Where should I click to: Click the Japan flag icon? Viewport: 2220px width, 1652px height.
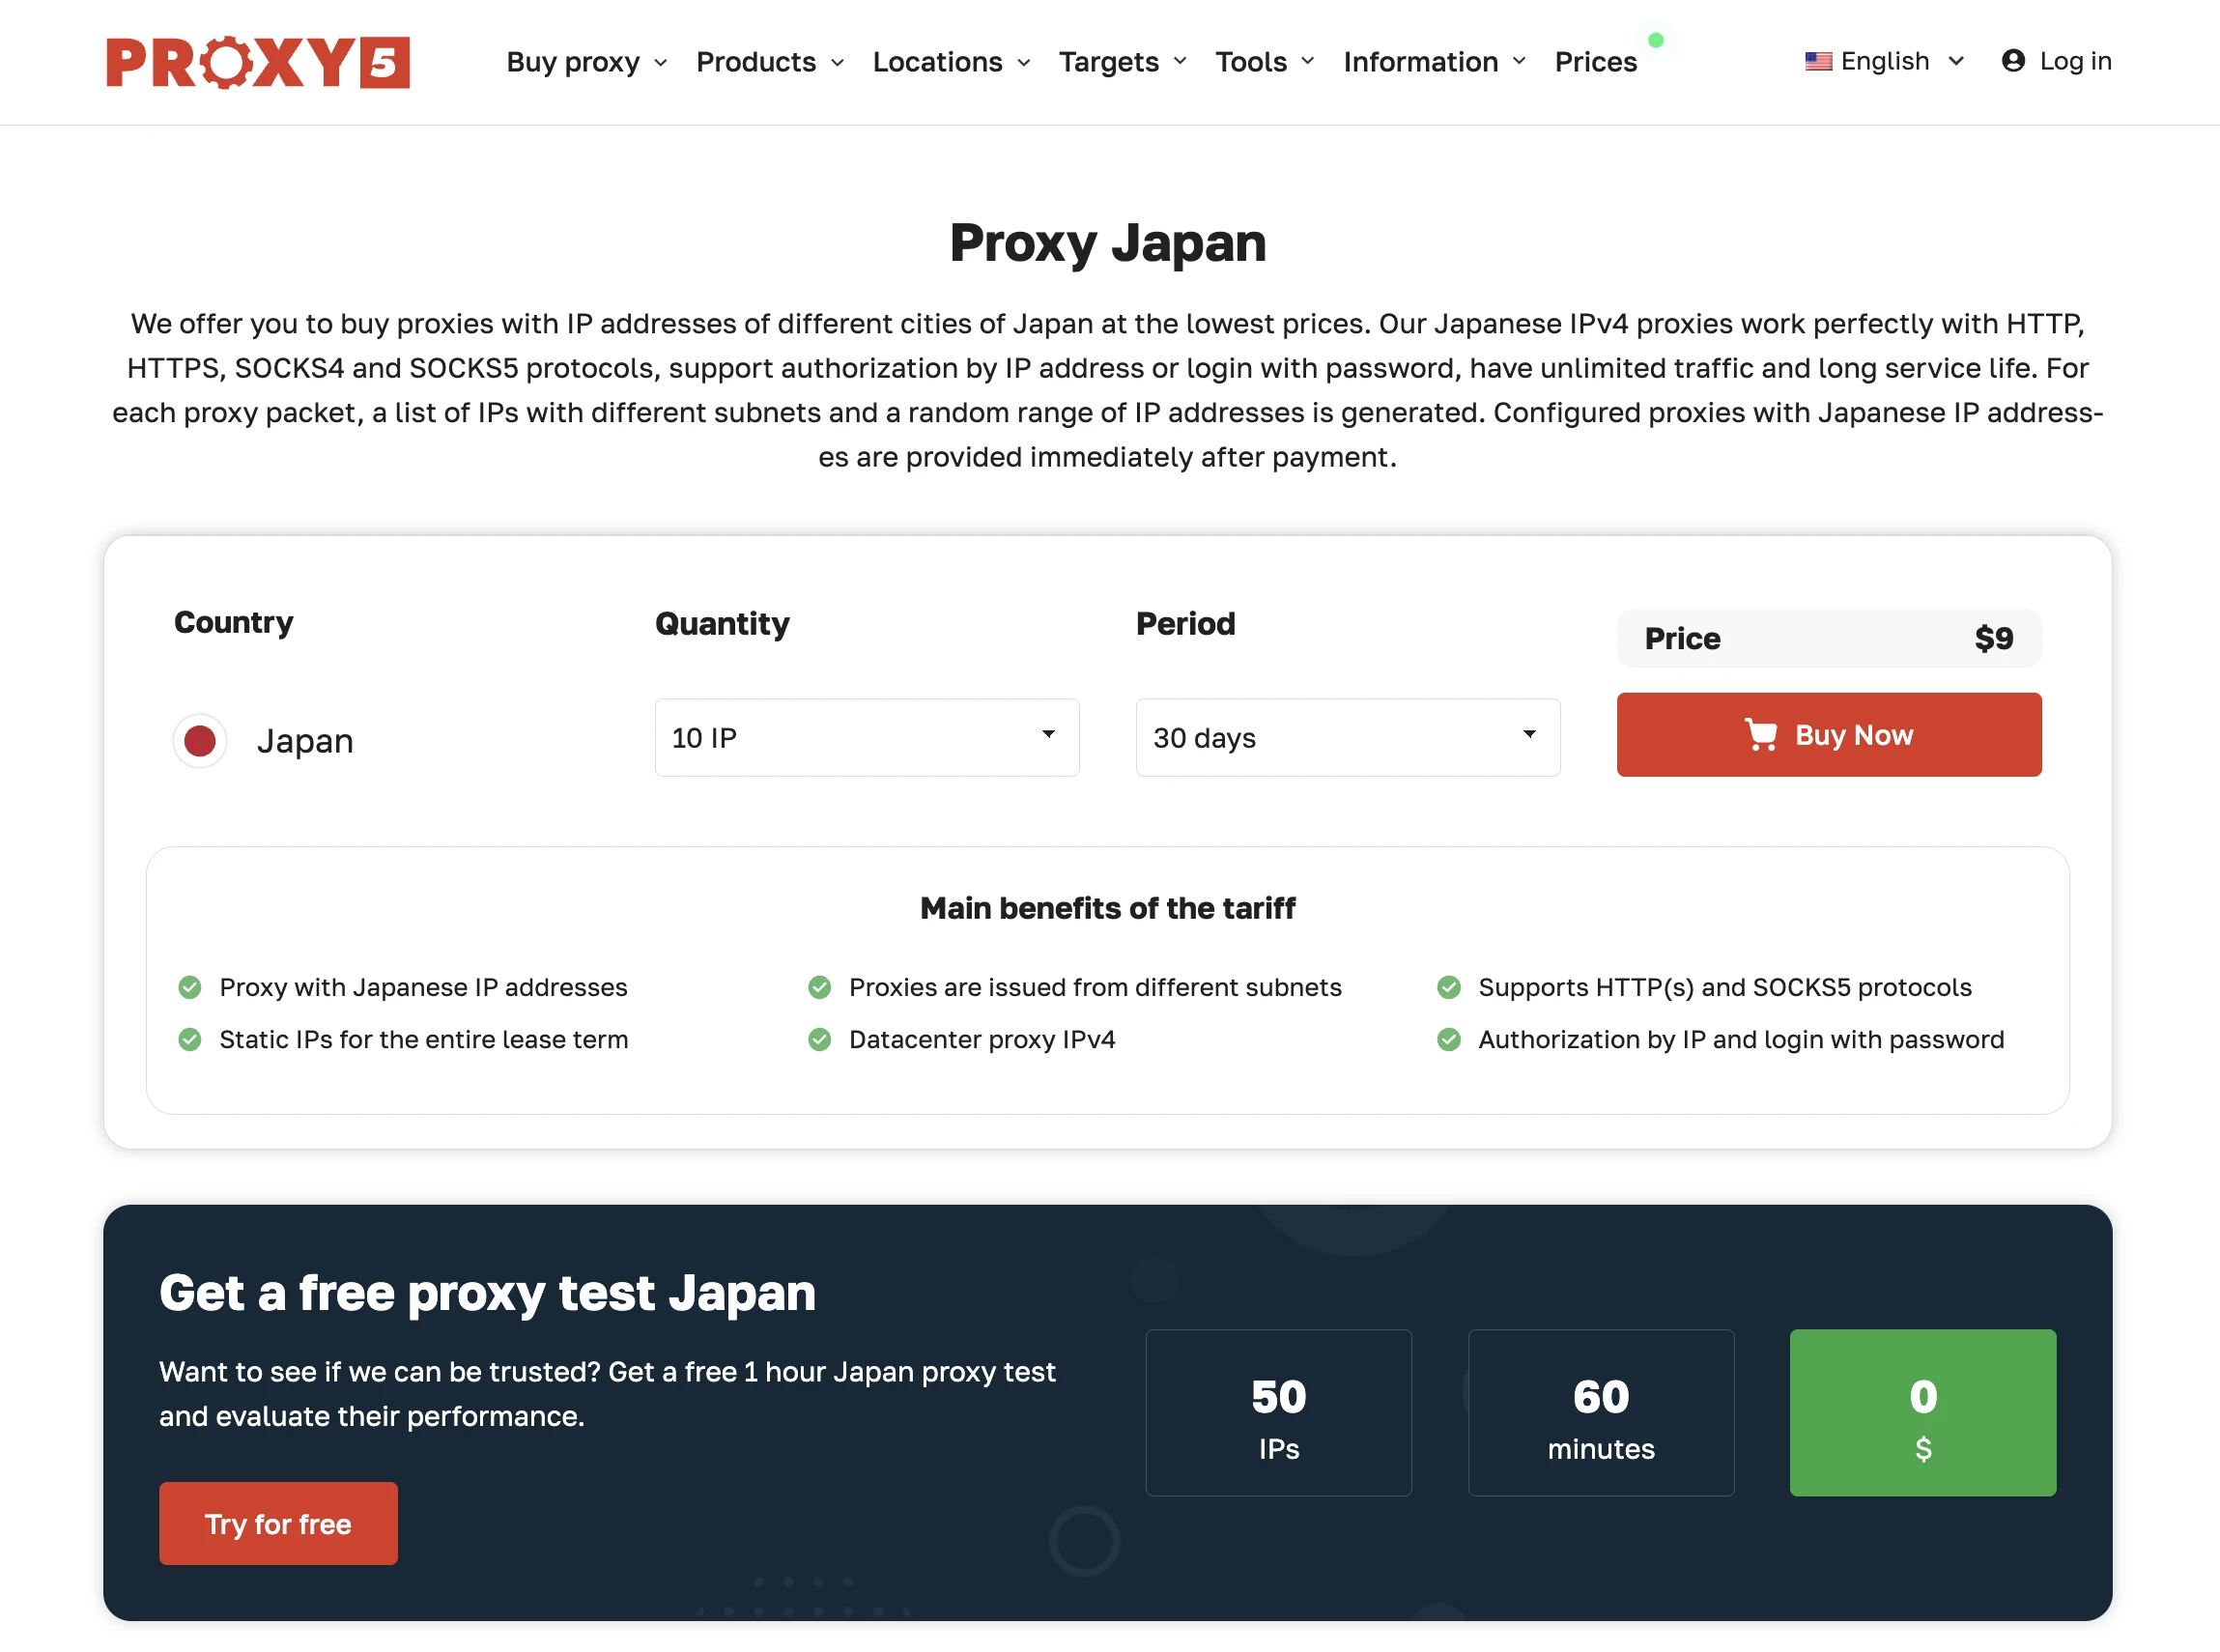click(200, 741)
